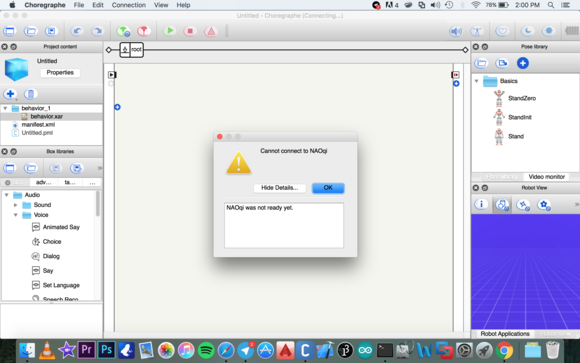This screenshot has height=363, width=580.
Task: Select the StandZero pose
Action: coord(515,98)
